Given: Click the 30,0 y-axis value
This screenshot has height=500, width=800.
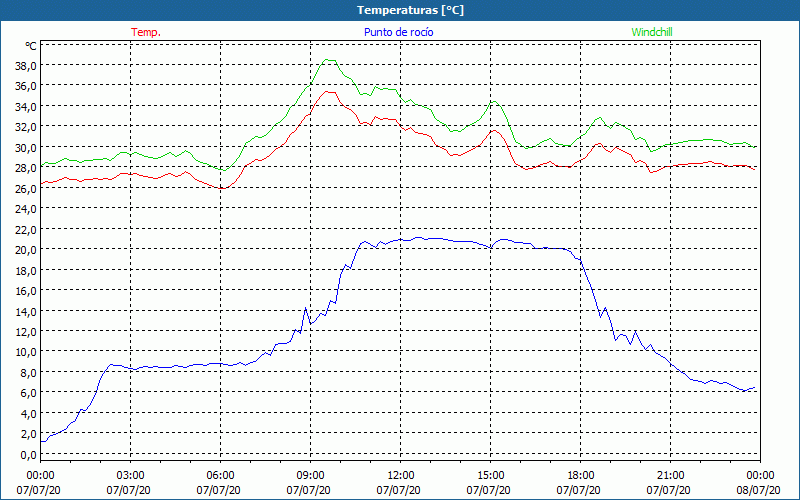Looking at the screenshot, I should point(26,148).
